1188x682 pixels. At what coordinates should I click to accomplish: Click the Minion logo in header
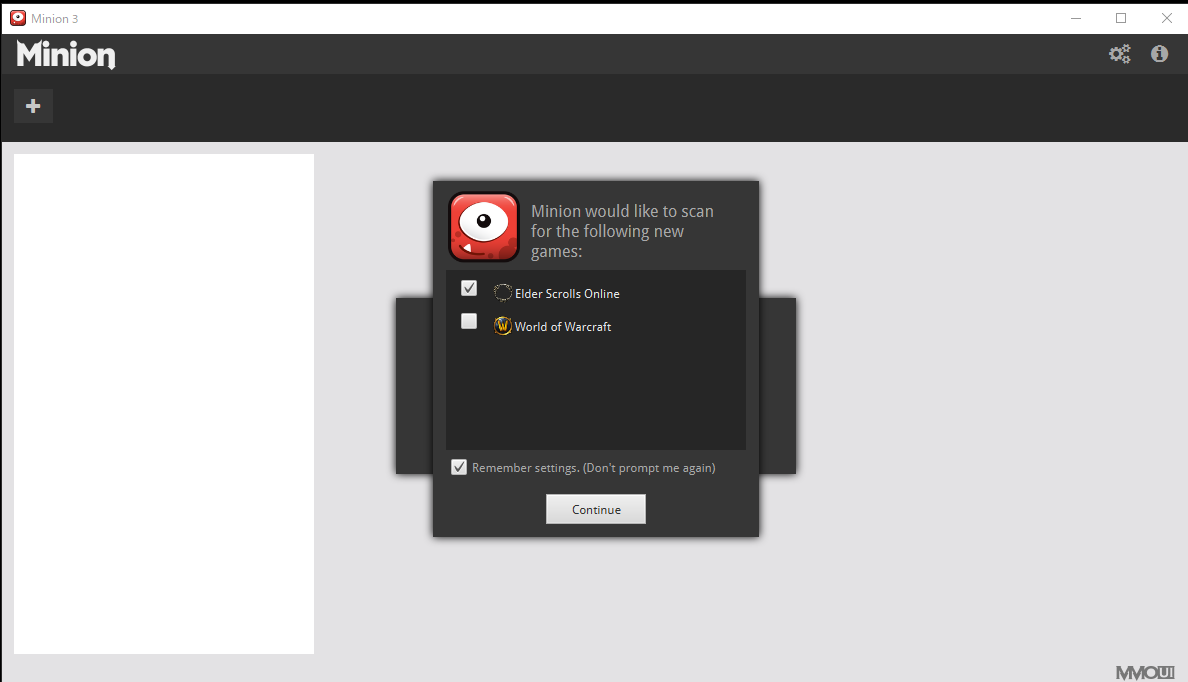tap(66, 55)
